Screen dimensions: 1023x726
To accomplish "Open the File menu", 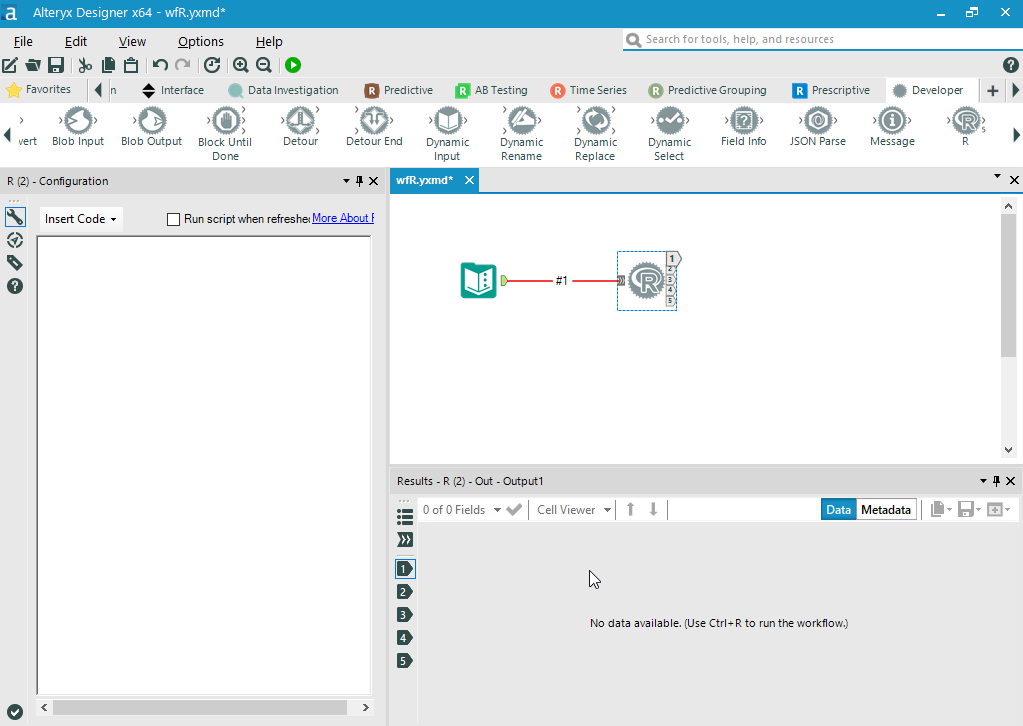I will click(x=23, y=42).
